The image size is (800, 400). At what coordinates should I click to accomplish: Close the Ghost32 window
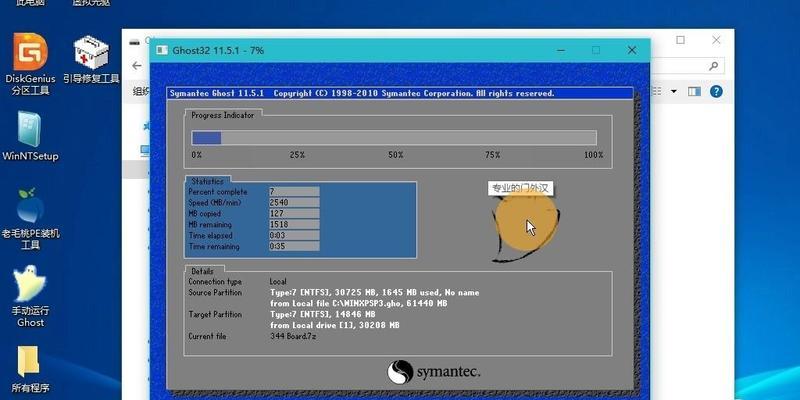click(x=632, y=50)
